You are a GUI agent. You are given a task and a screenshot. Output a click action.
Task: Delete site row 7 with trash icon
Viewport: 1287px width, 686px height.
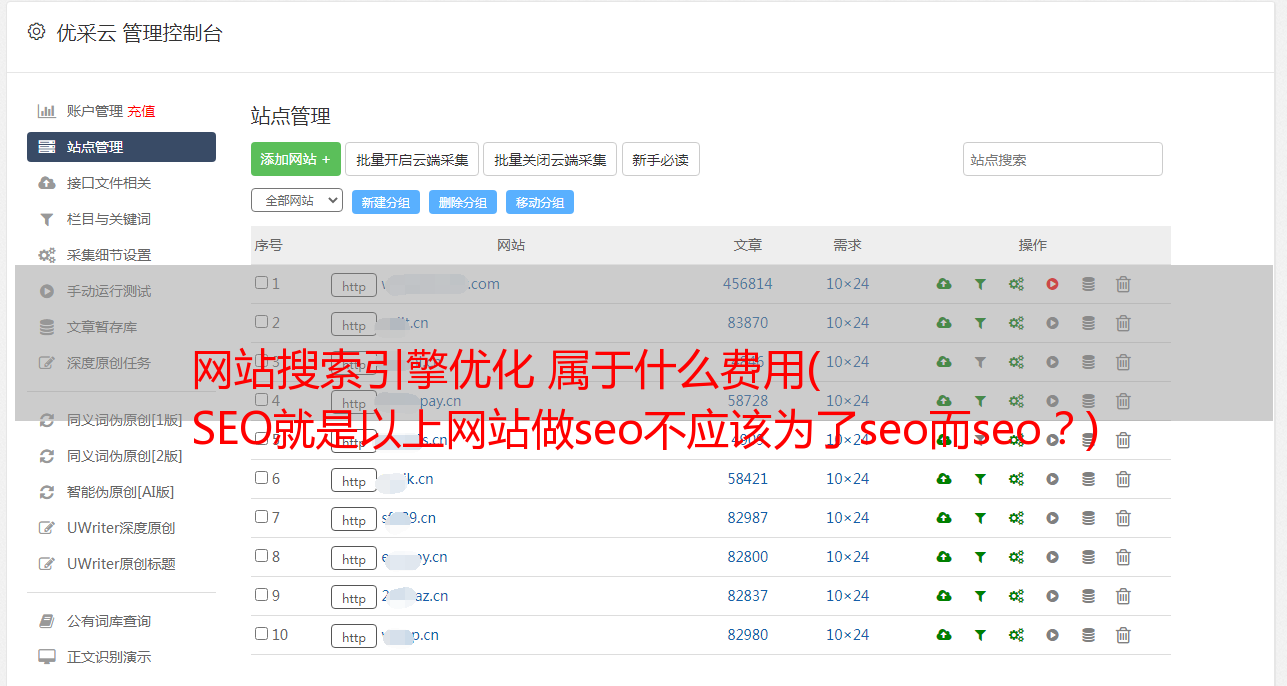(x=1123, y=518)
